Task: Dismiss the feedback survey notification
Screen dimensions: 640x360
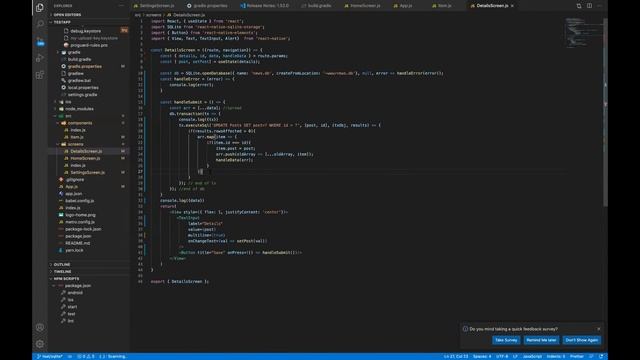Action: 599,329
